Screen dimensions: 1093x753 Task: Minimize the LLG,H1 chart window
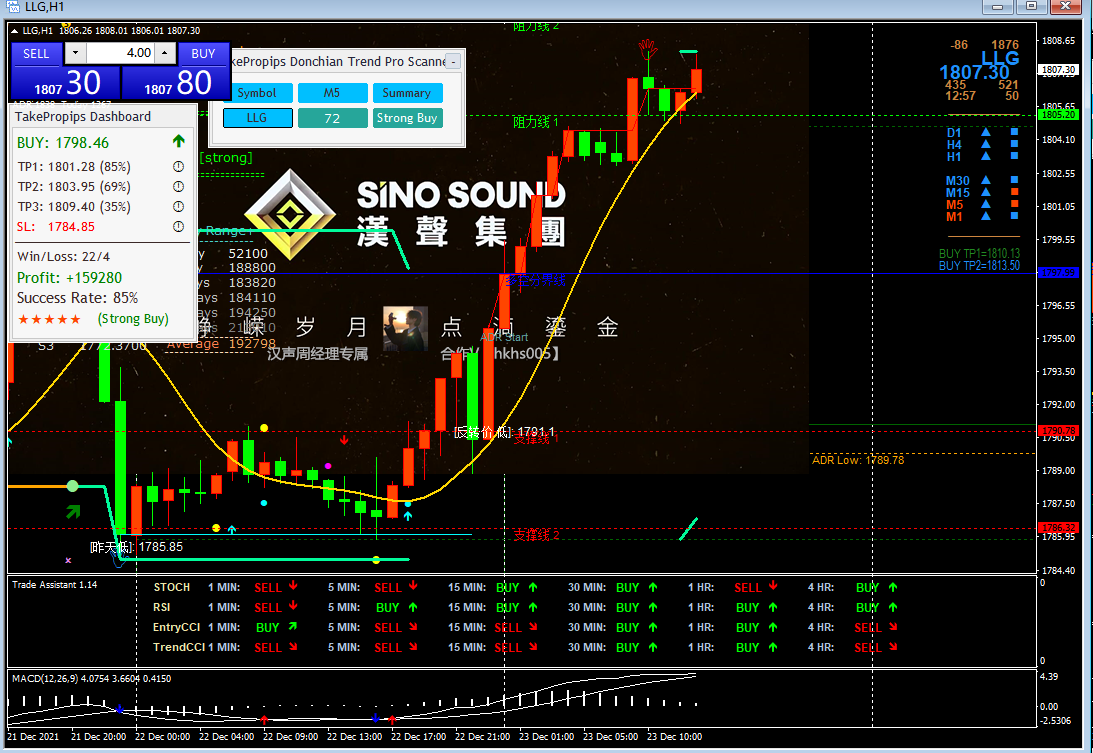pos(998,6)
